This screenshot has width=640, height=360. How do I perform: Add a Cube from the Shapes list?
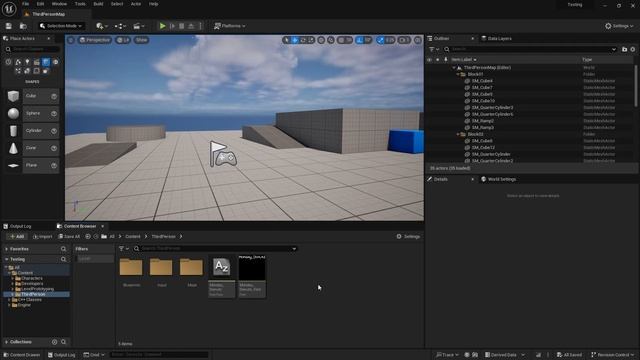[32, 96]
